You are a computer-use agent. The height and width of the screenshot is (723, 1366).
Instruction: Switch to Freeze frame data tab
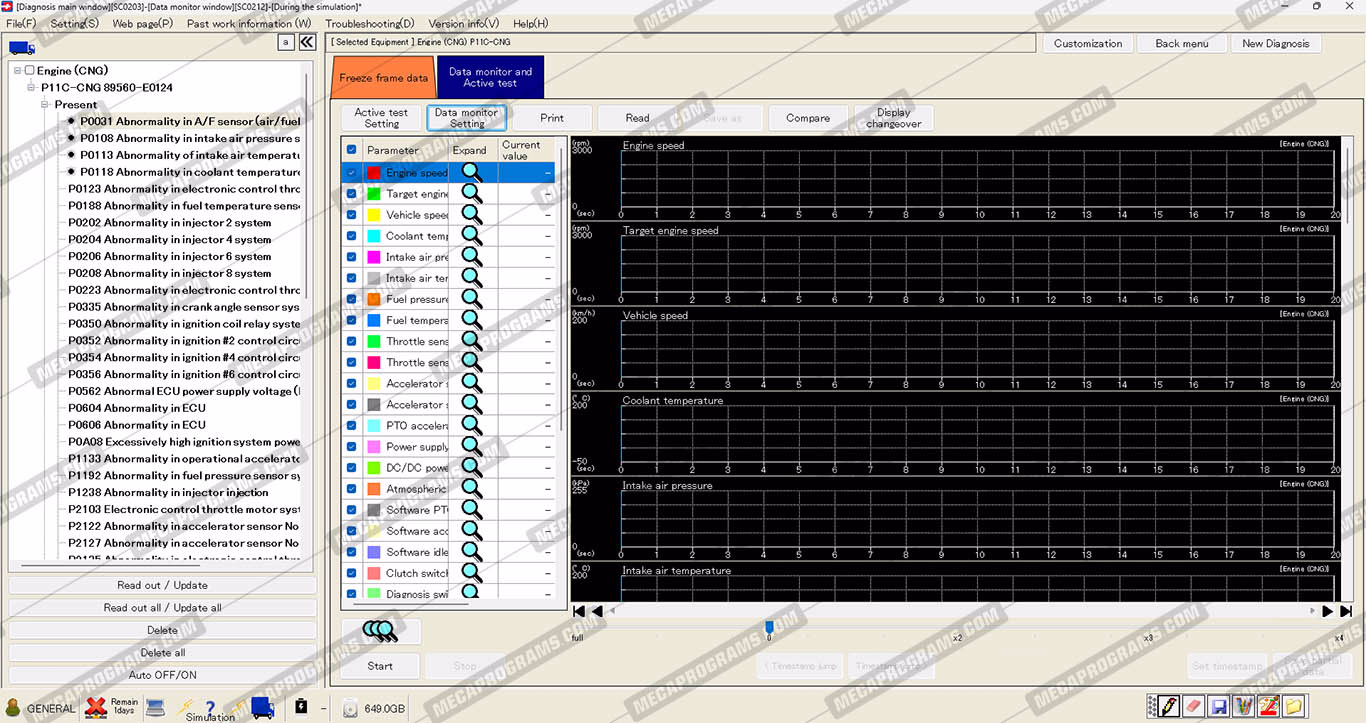click(383, 78)
